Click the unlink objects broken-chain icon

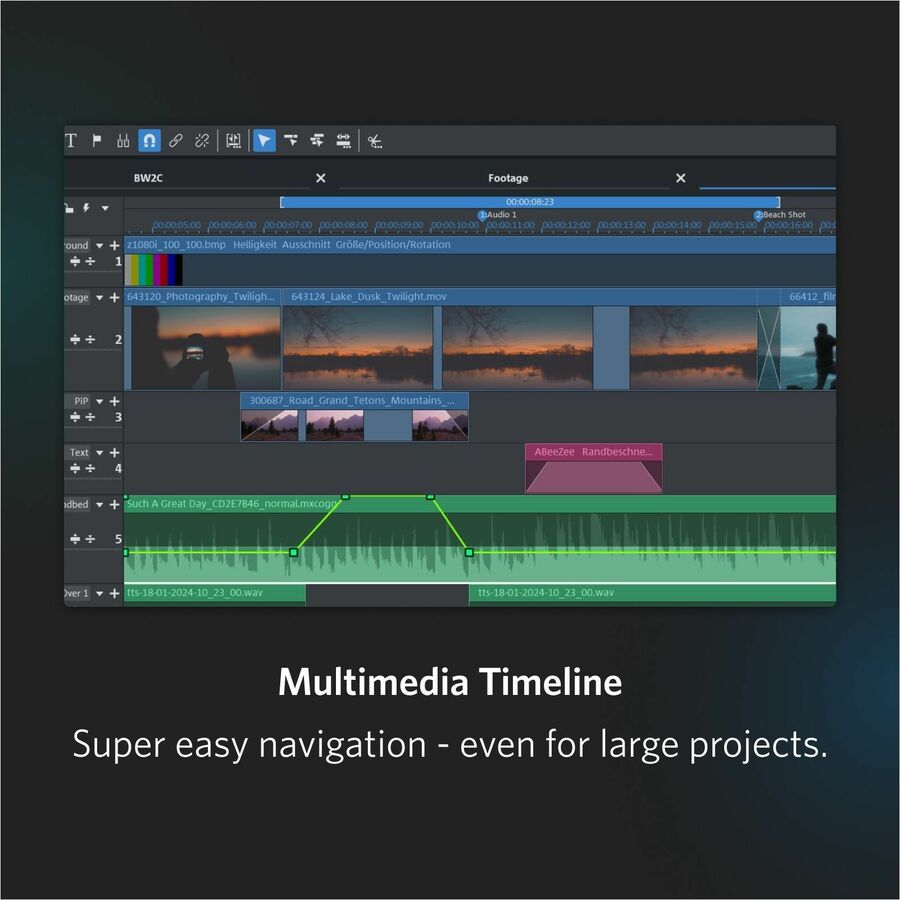[202, 141]
